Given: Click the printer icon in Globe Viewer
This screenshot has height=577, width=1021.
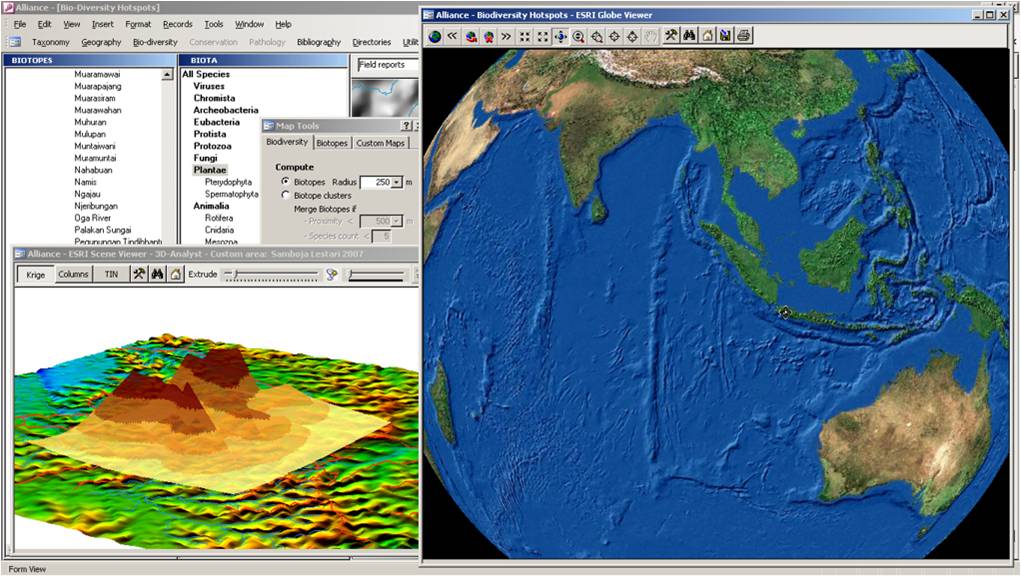Looking at the screenshot, I should [x=744, y=36].
